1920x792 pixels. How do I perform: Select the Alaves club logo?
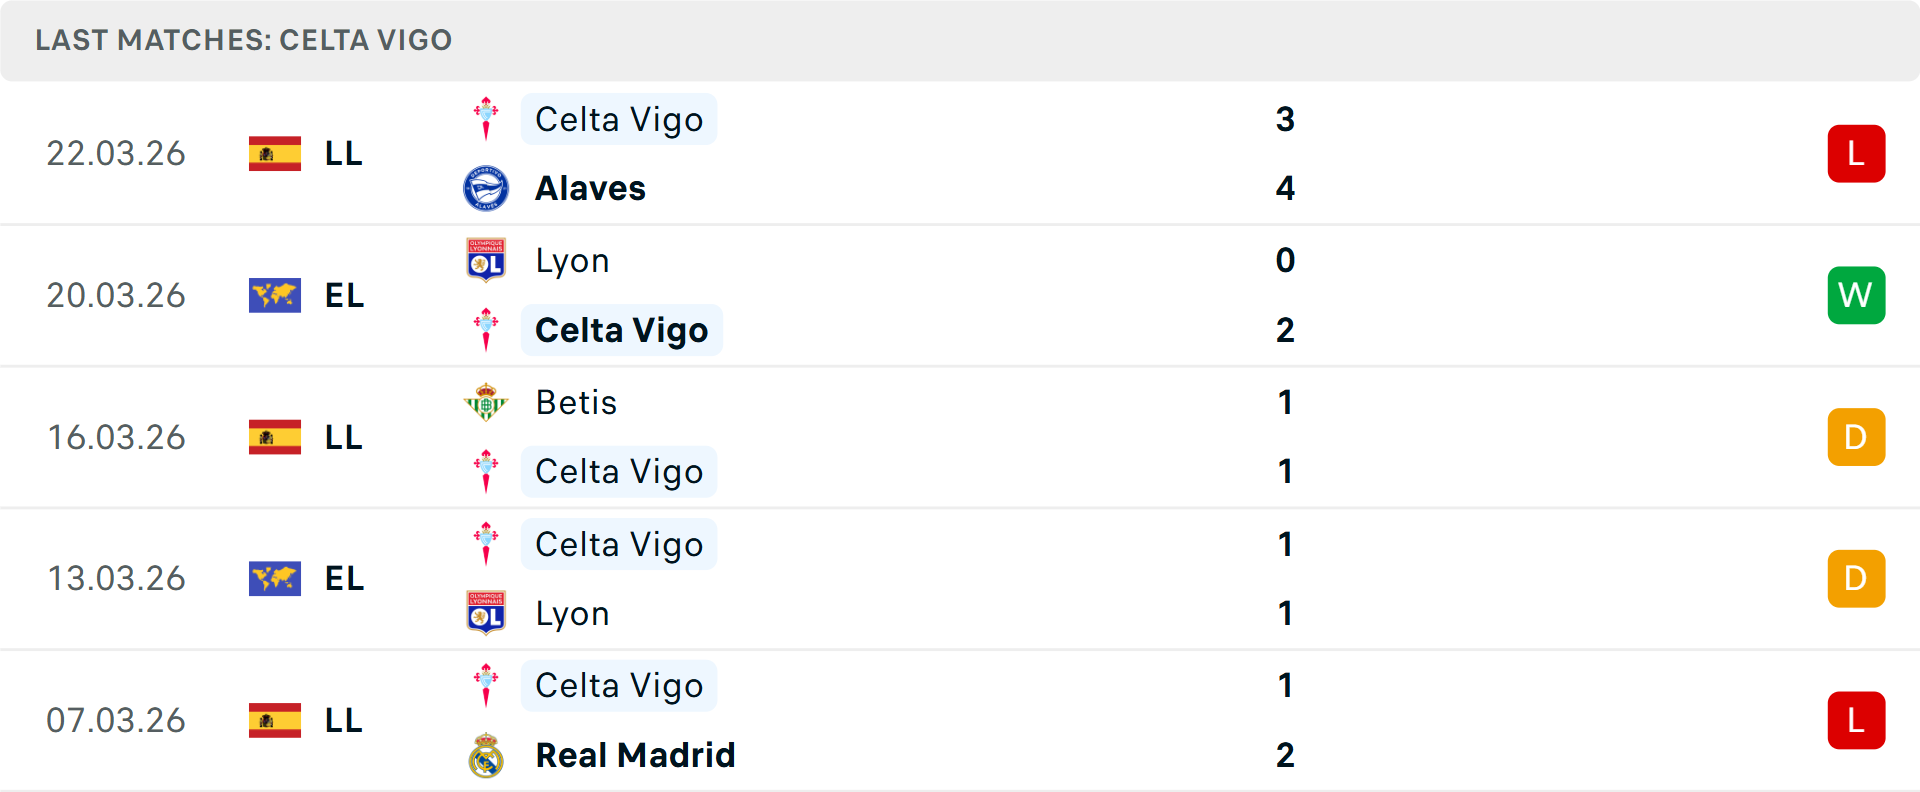pyautogui.click(x=487, y=187)
